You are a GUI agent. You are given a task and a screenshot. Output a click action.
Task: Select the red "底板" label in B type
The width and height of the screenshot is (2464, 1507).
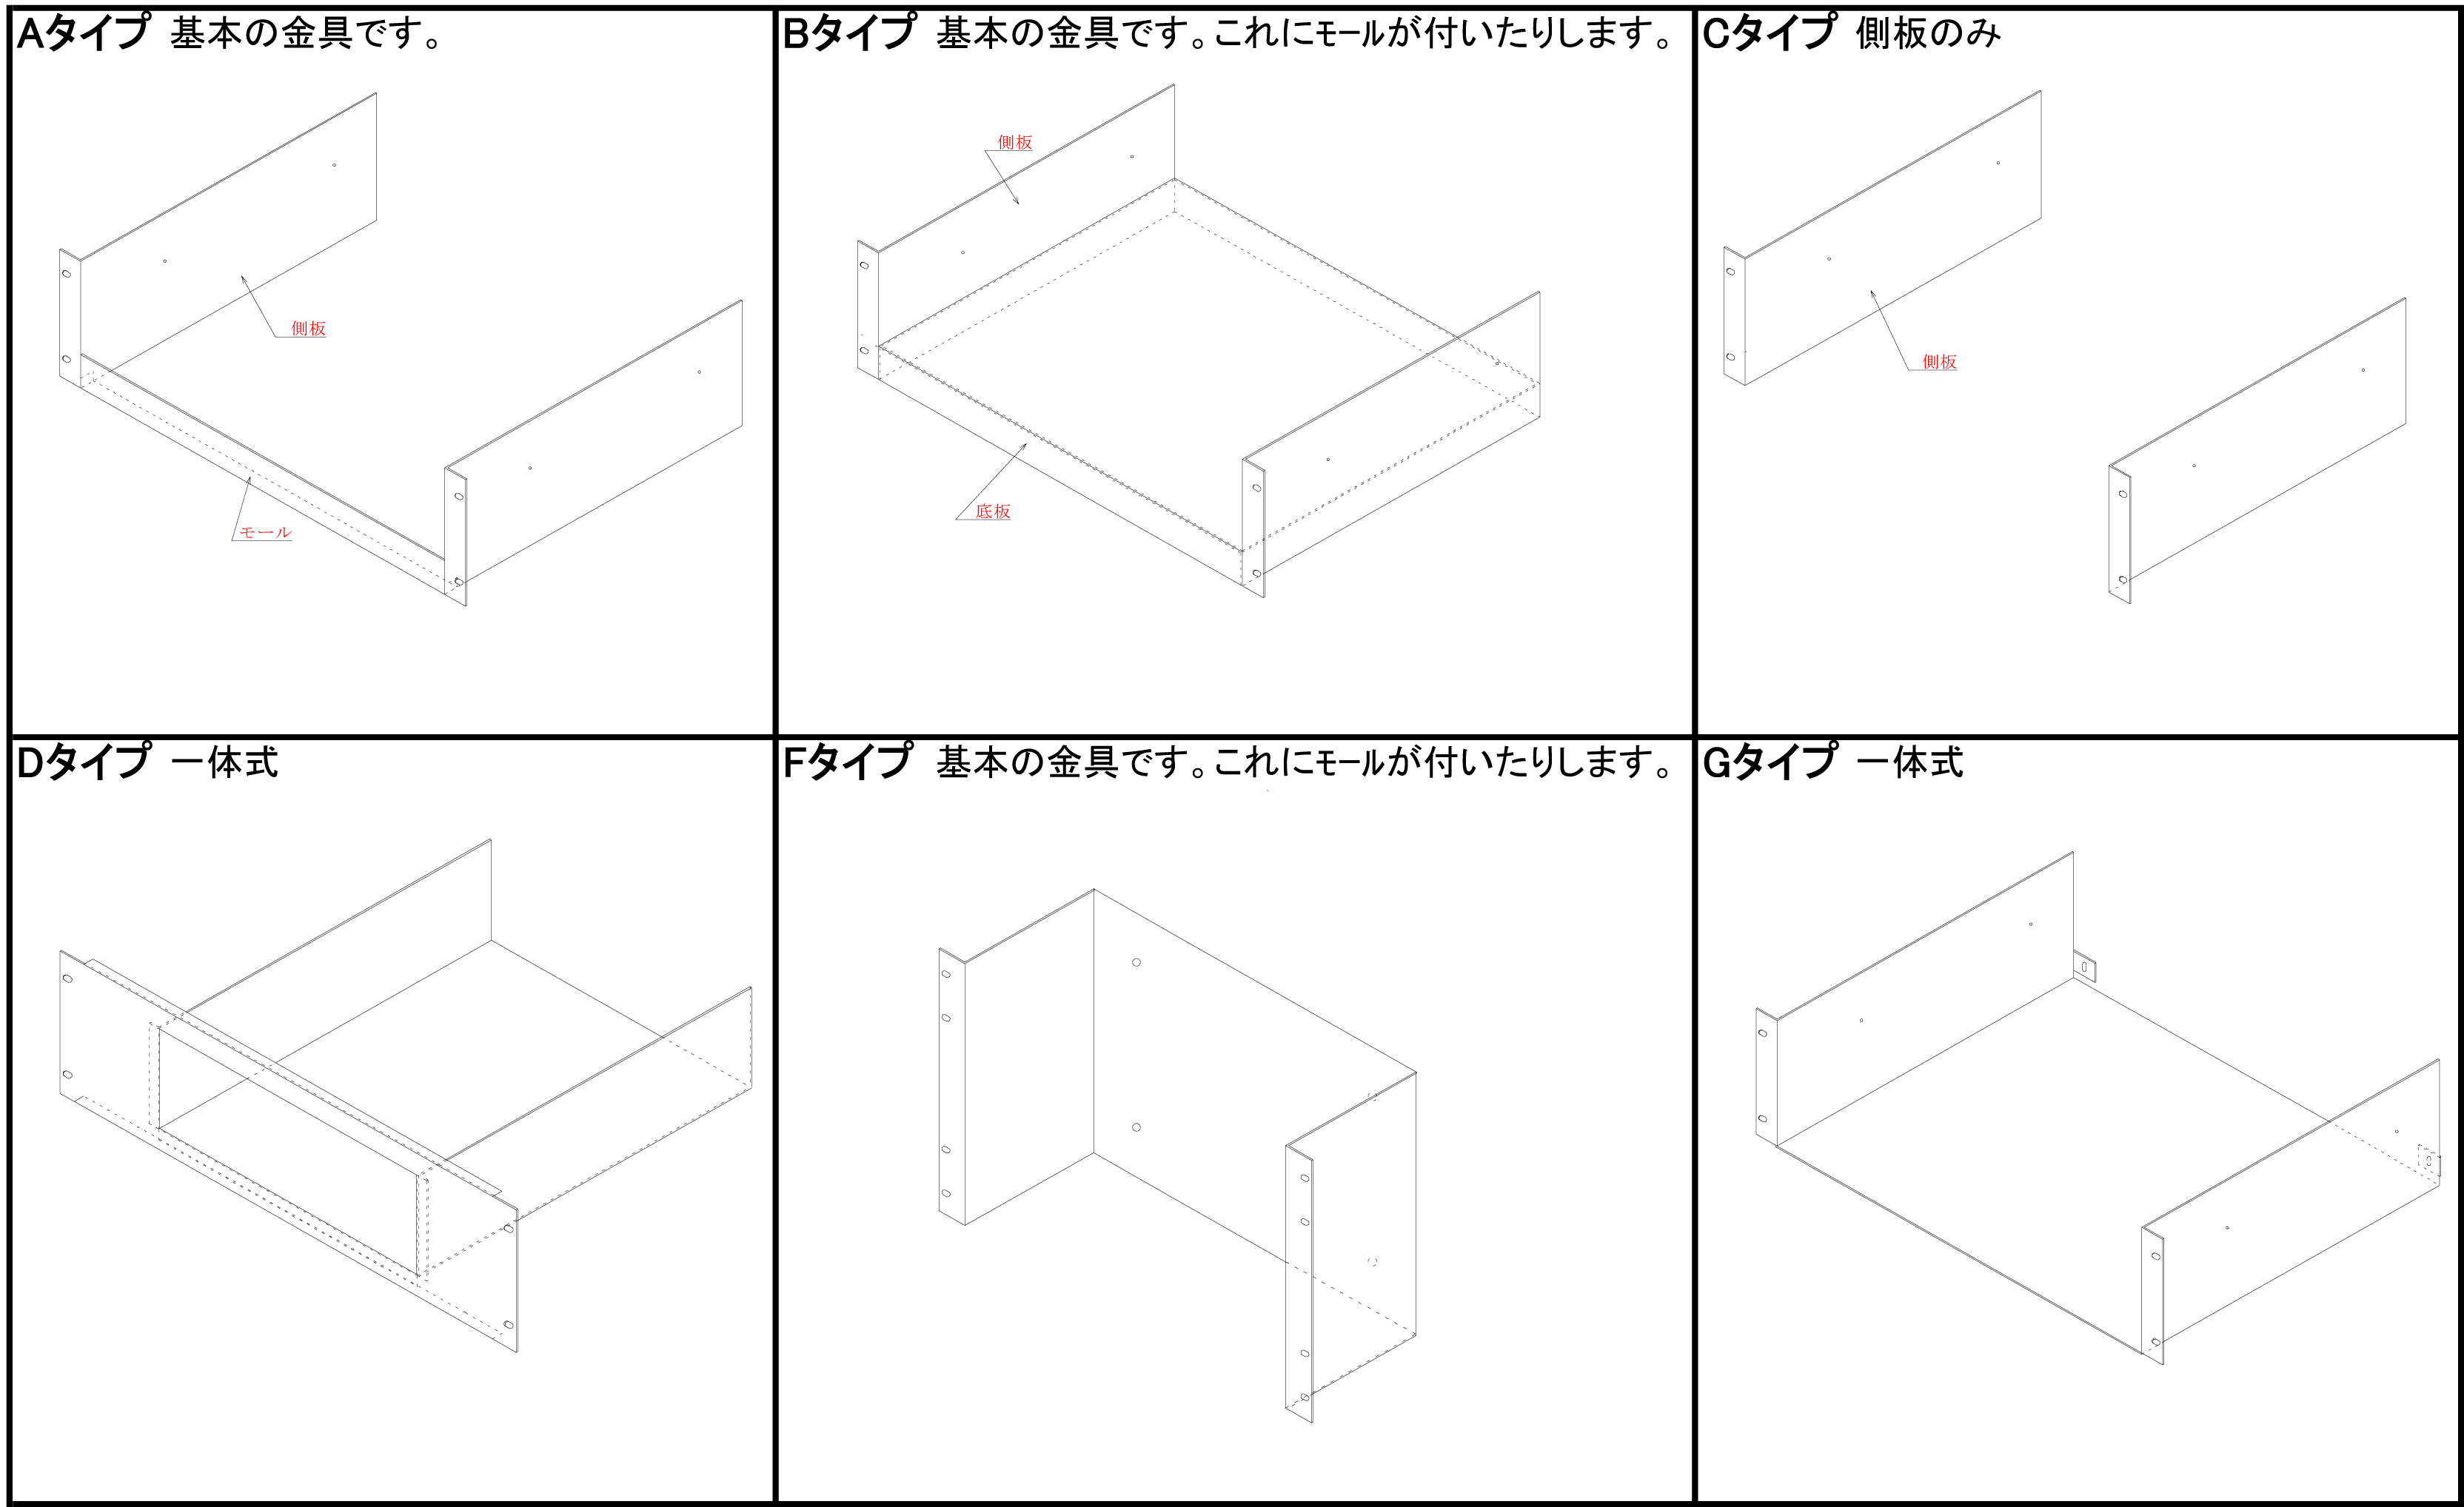tap(993, 511)
